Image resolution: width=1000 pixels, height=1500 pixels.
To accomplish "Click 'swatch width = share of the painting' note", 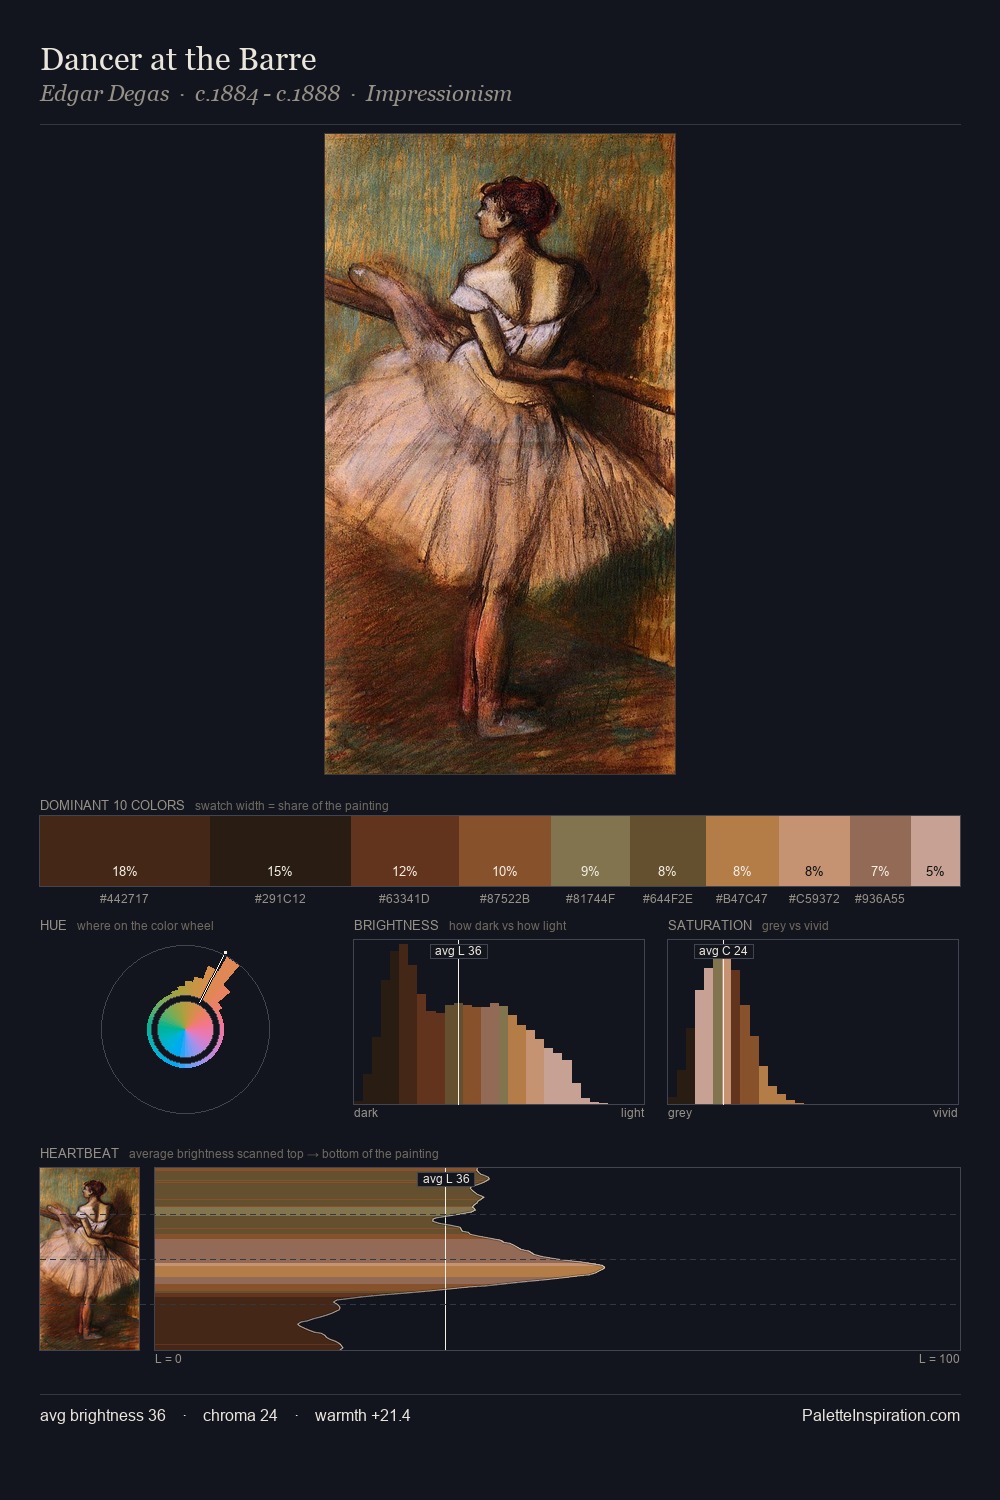I will (292, 806).
